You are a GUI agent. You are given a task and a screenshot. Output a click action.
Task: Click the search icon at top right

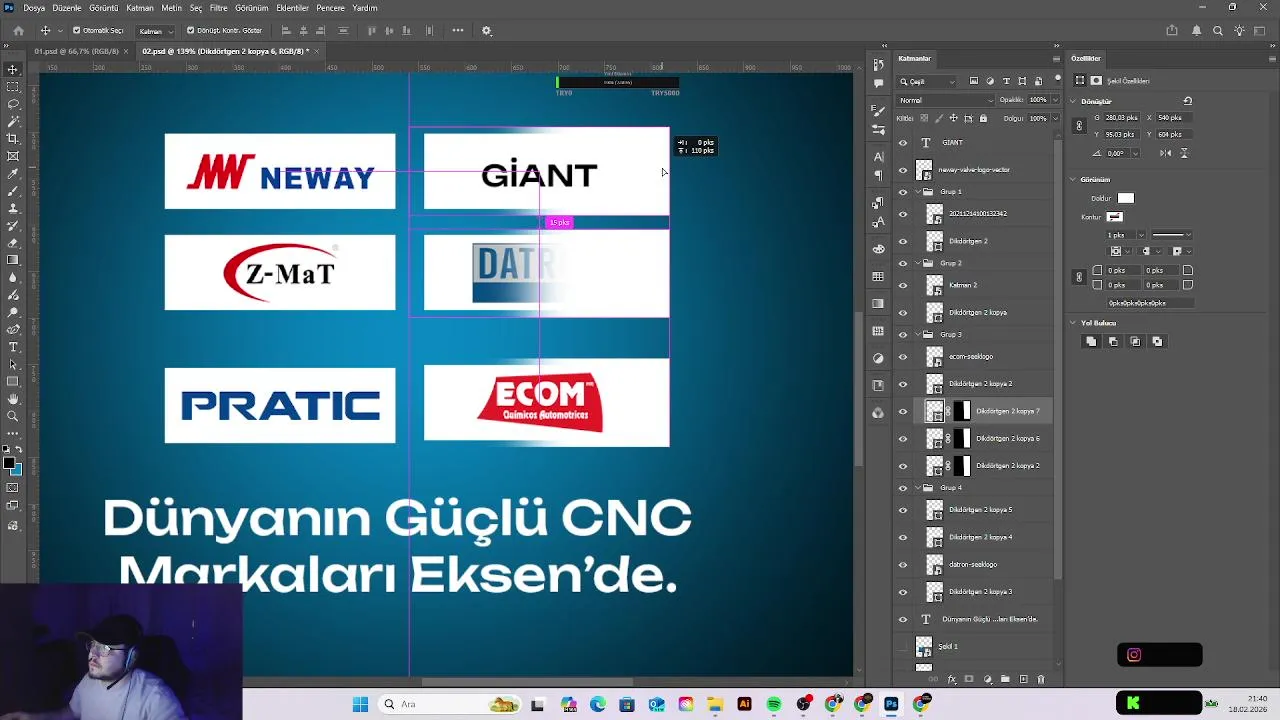click(x=1218, y=31)
